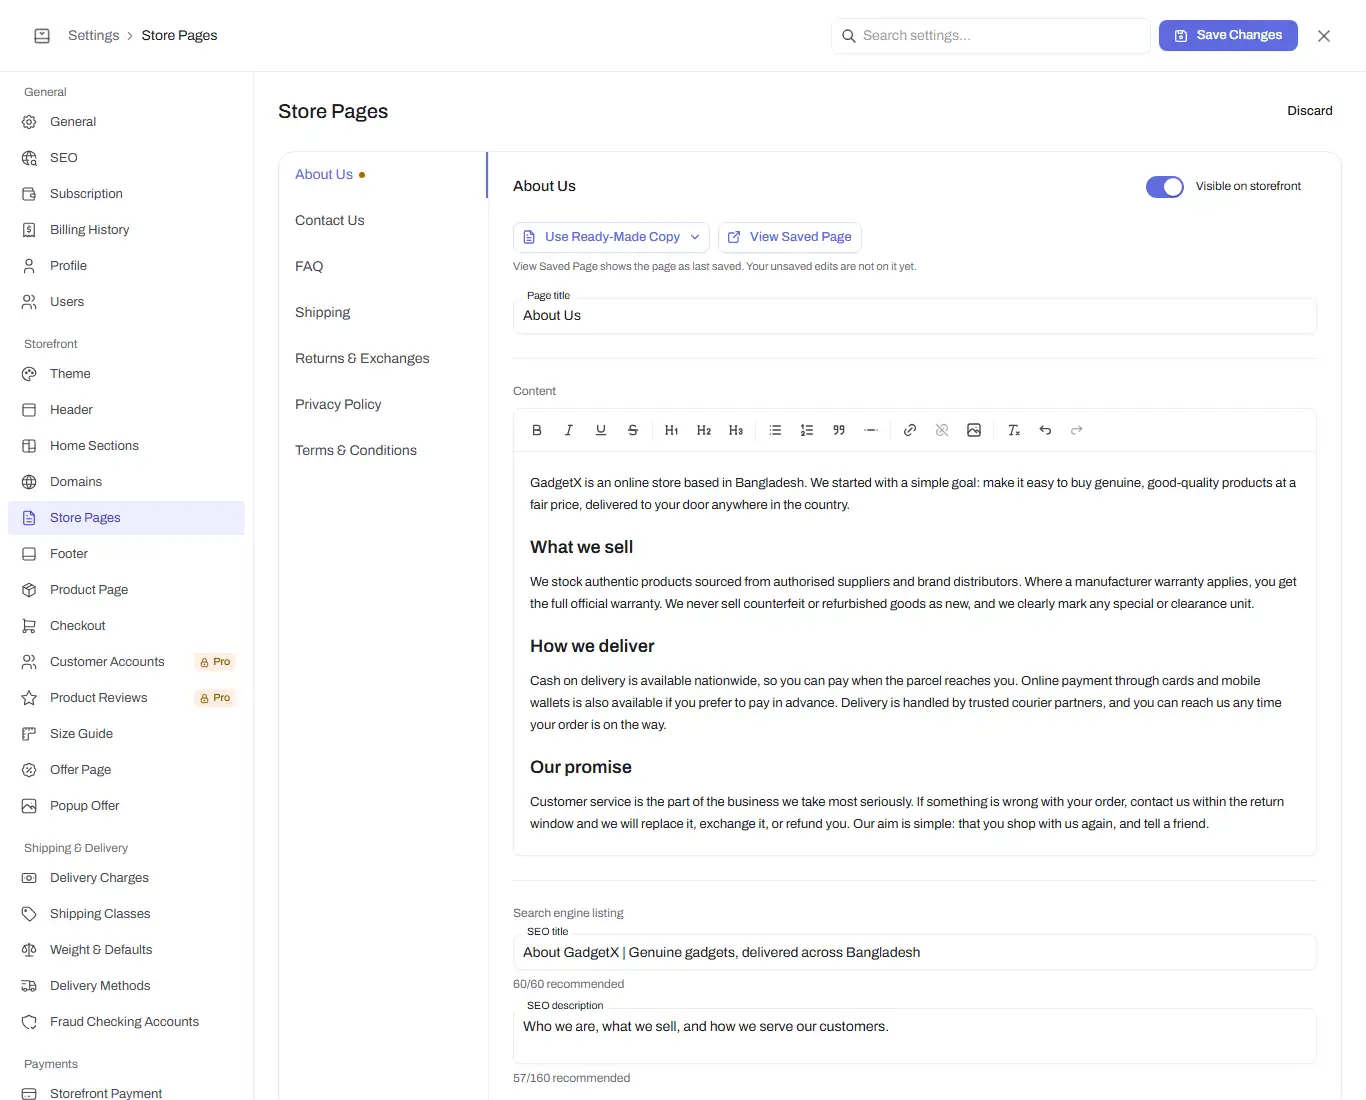Undo the last edit
This screenshot has height=1100, width=1366.
pyautogui.click(x=1045, y=430)
